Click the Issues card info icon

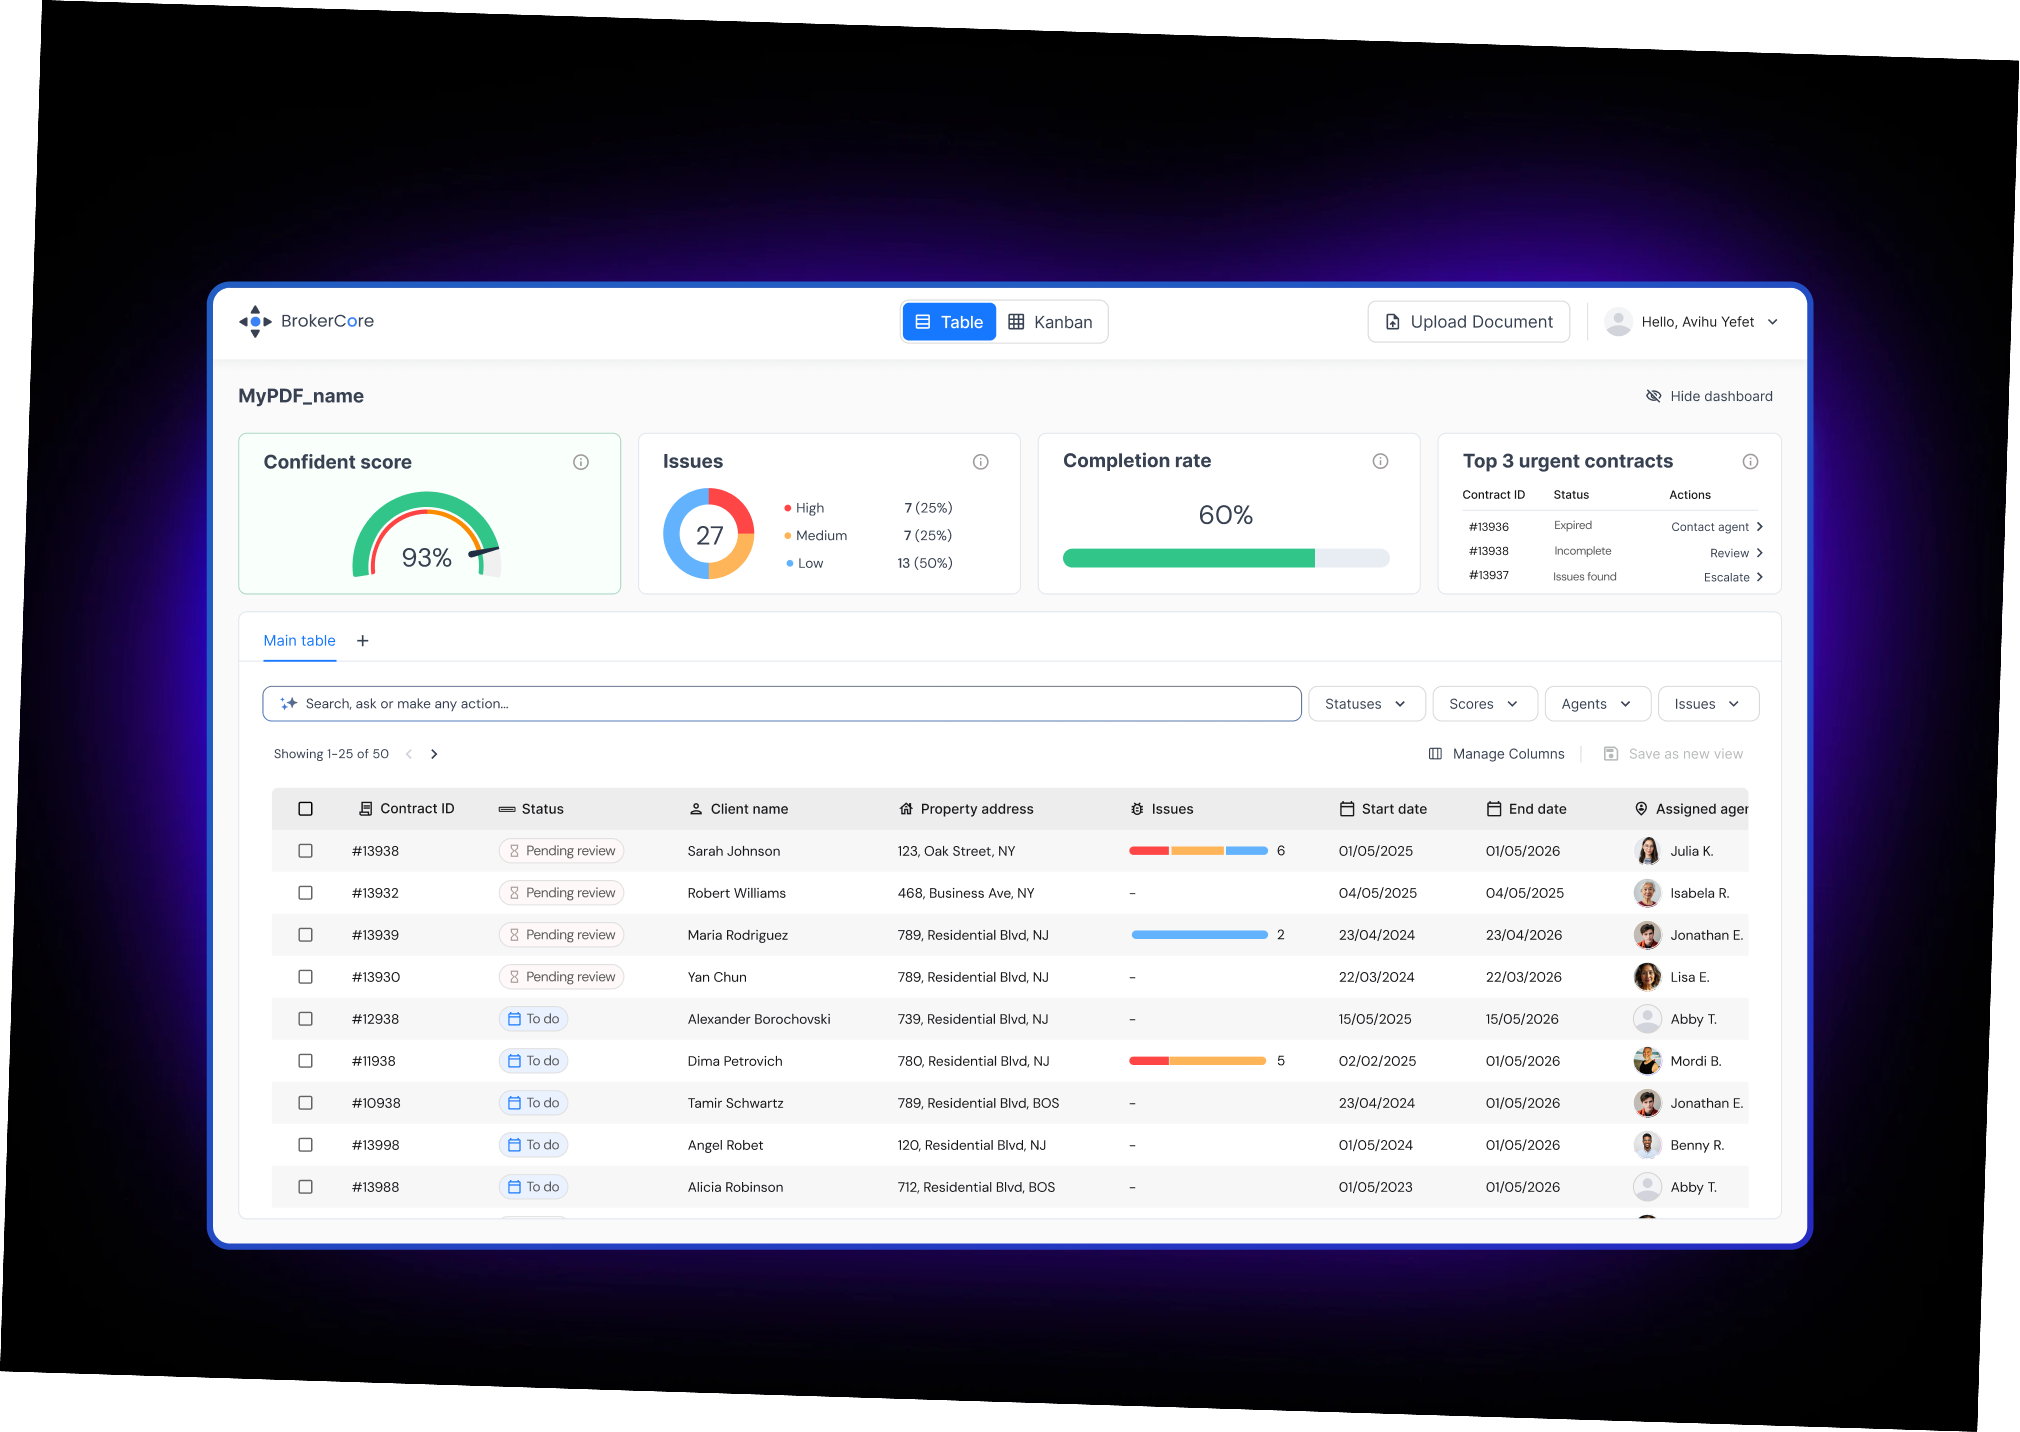(x=981, y=461)
